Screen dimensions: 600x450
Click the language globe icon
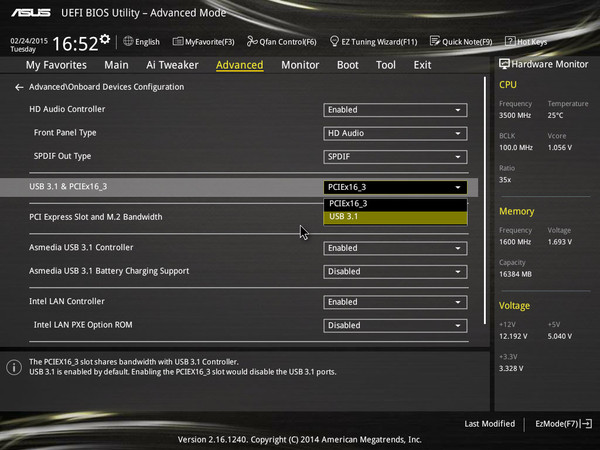(128, 41)
